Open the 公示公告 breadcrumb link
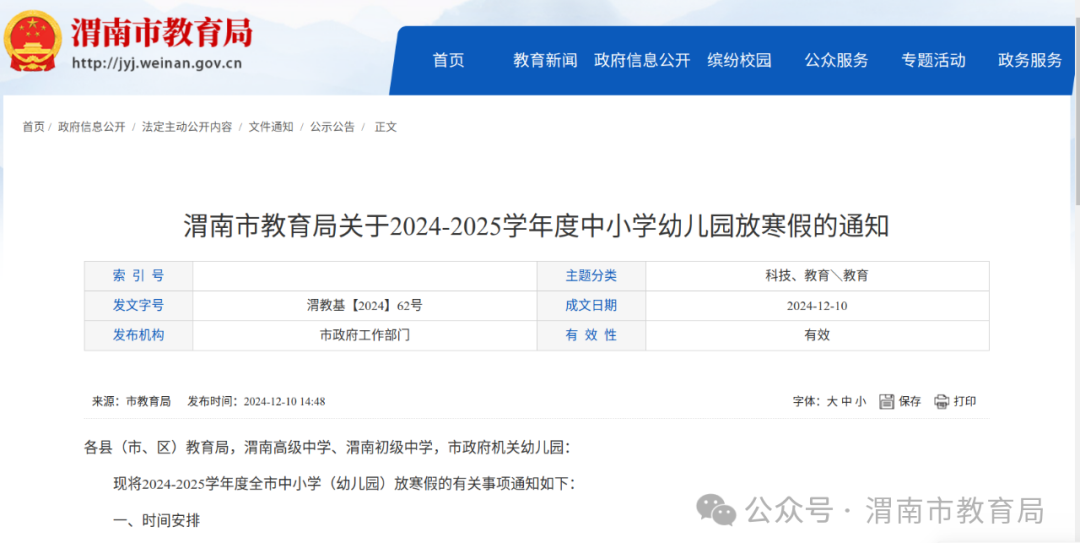Viewport: 1080px width, 543px height. [x=332, y=127]
